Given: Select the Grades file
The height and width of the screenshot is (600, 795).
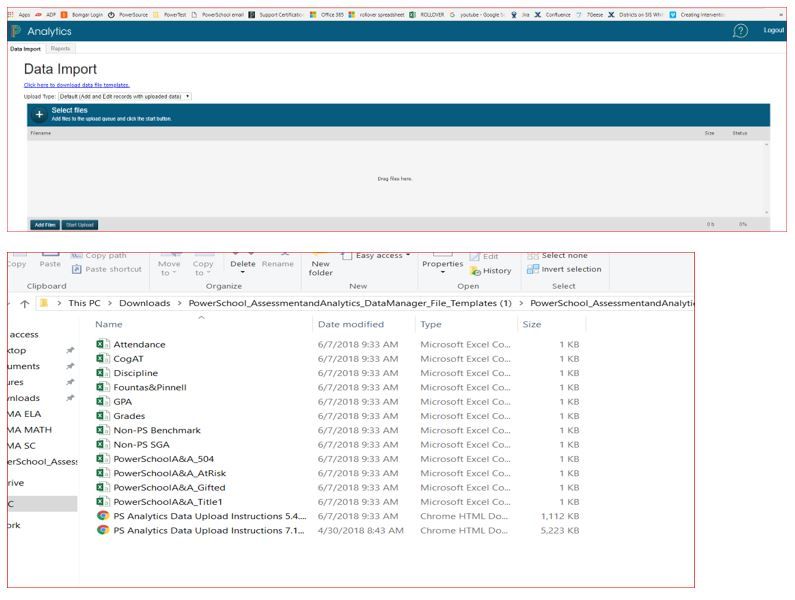Looking at the screenshot, I should 129,416.
